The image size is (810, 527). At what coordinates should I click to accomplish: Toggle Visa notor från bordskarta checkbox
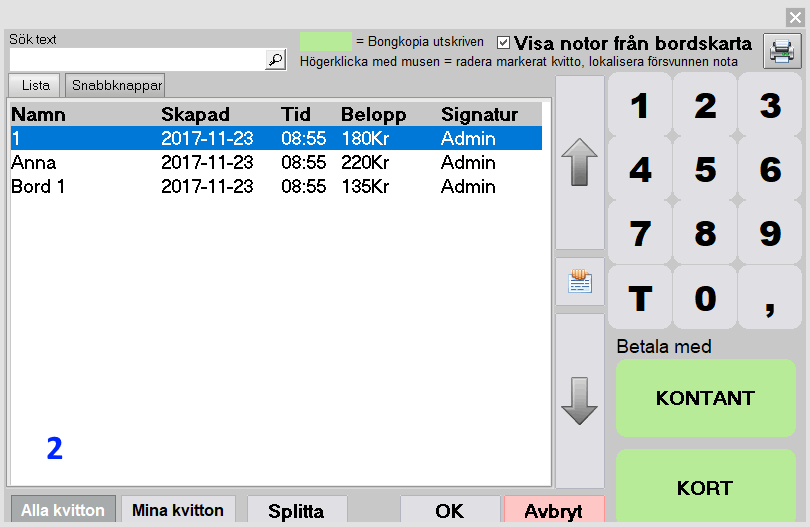click(504, 43)
